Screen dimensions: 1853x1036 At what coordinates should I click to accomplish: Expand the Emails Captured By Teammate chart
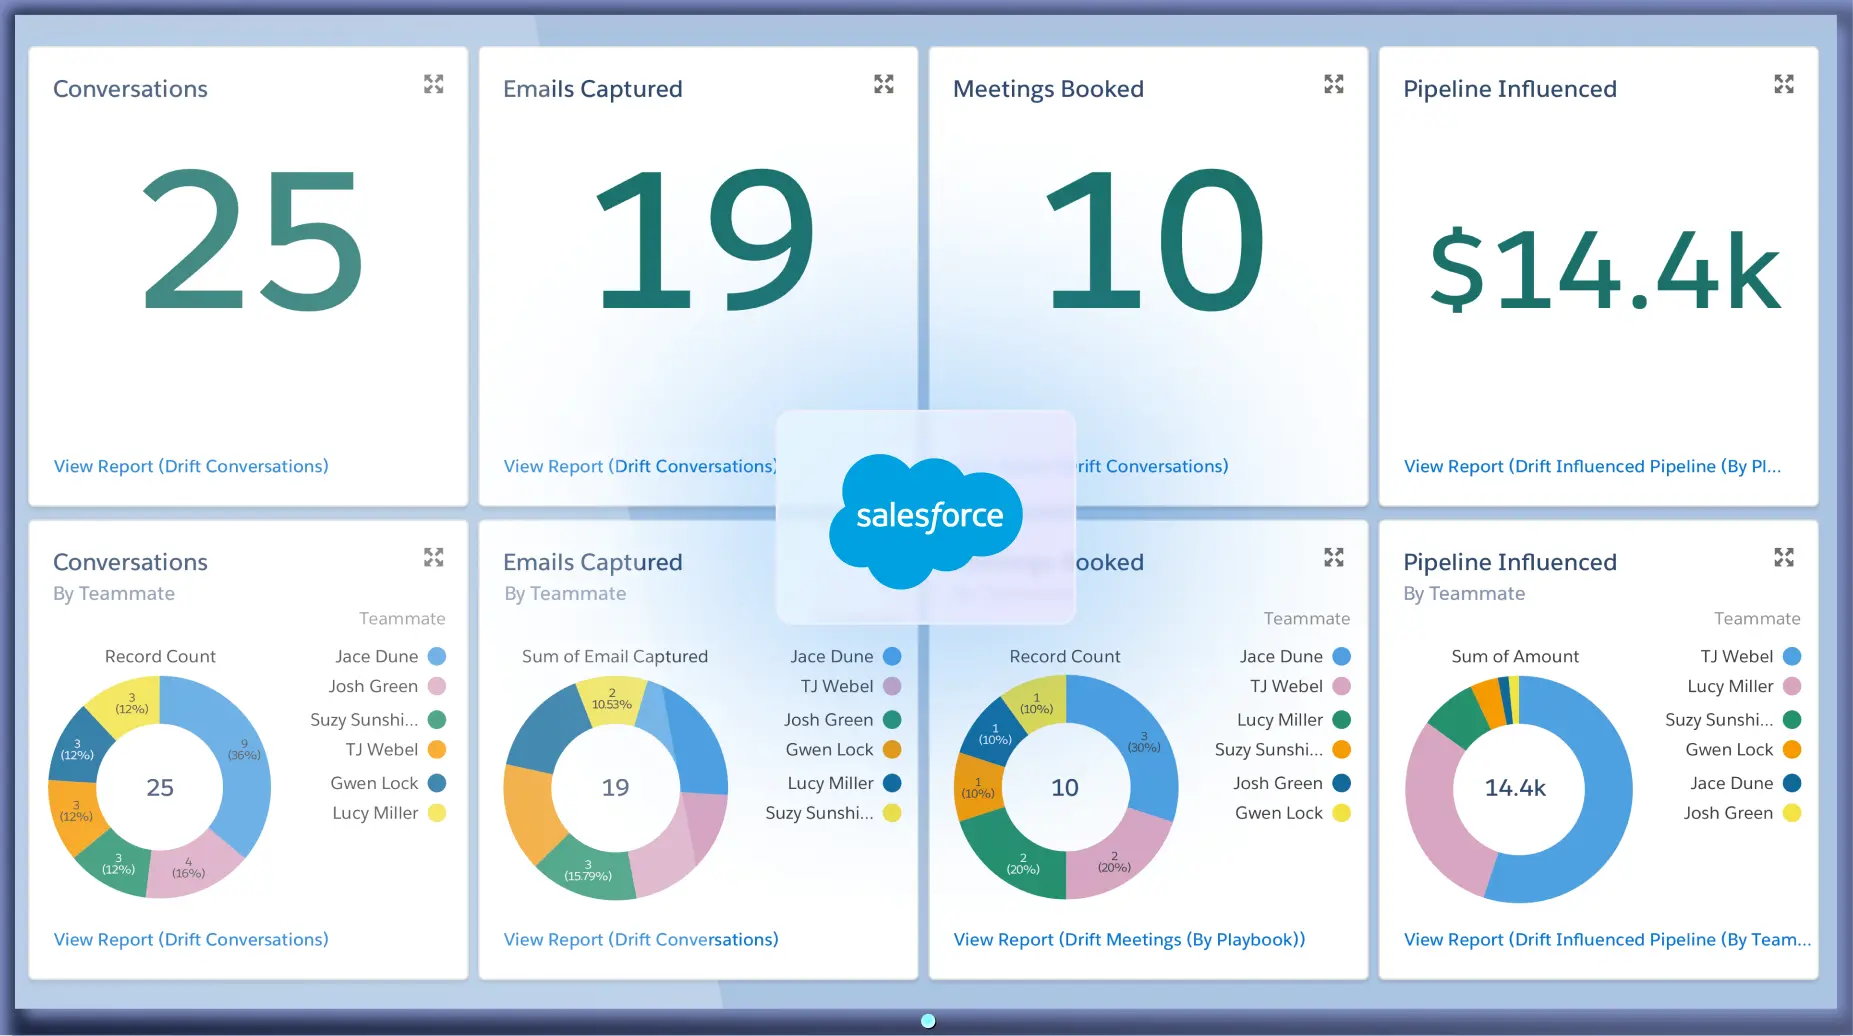tap(884, 557)
